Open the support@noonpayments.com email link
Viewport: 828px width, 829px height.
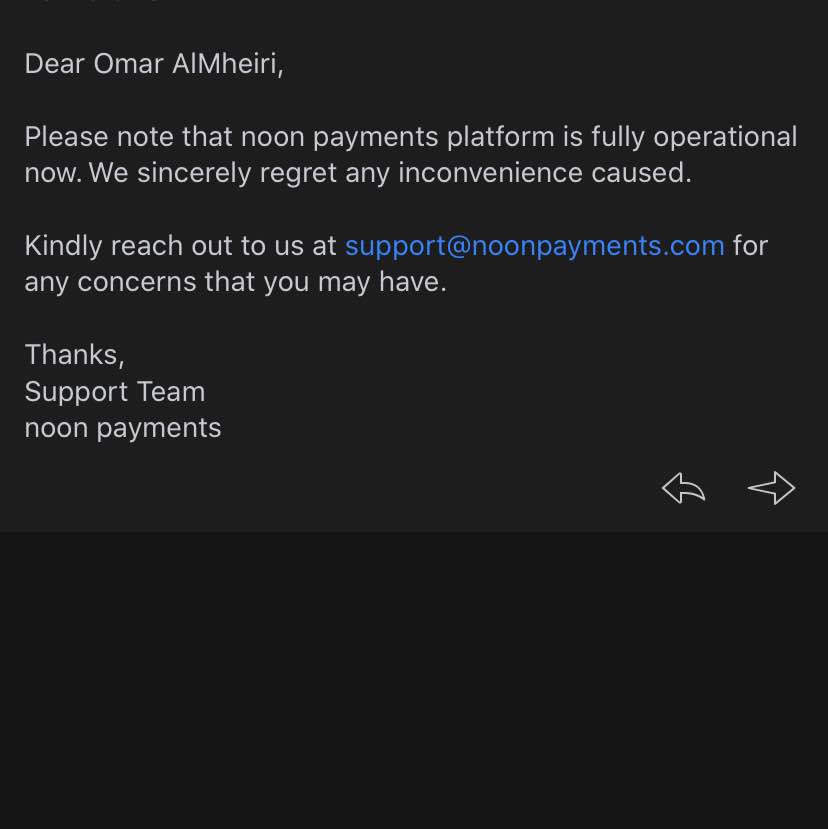point(535,246)
